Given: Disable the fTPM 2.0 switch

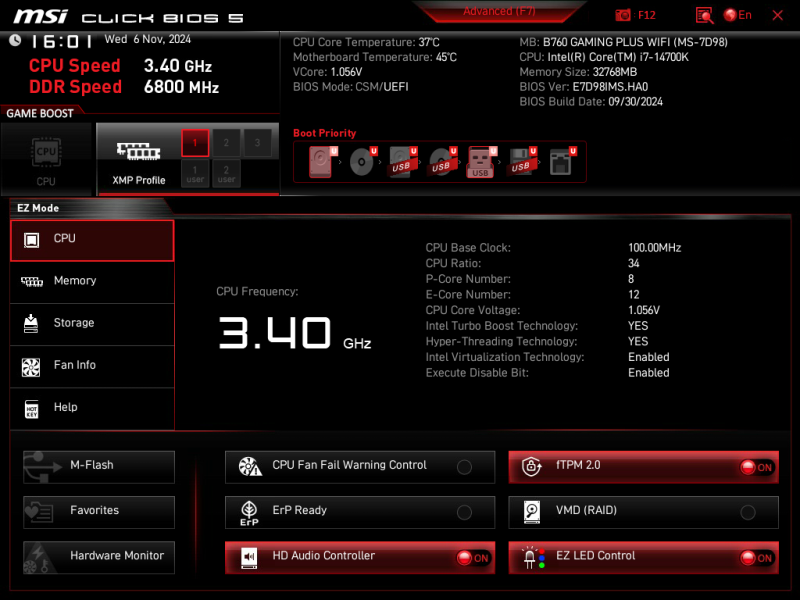Looking at the screenshot, I should tap(755, 466).
